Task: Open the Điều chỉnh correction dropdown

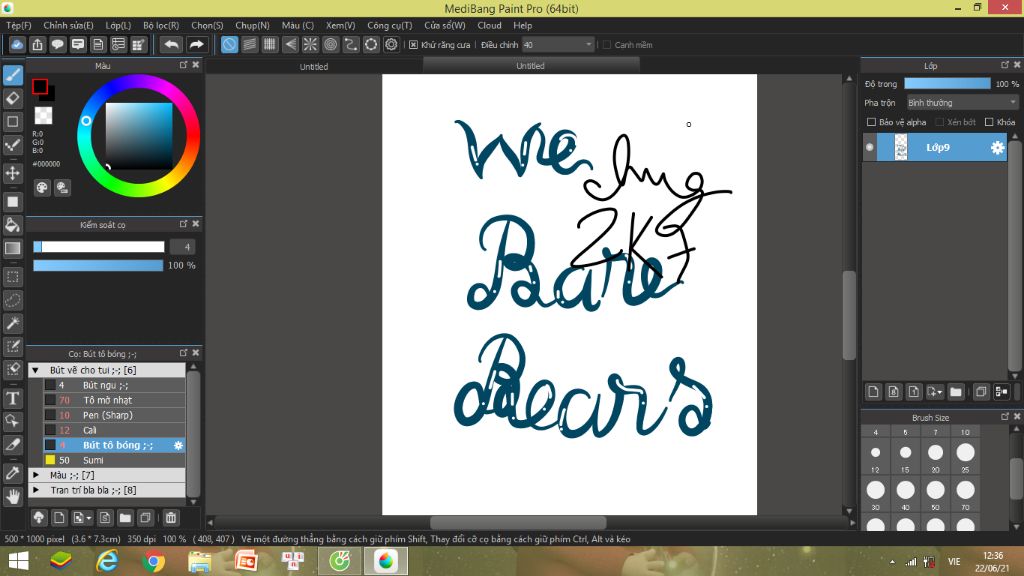Action: (558, 45)
